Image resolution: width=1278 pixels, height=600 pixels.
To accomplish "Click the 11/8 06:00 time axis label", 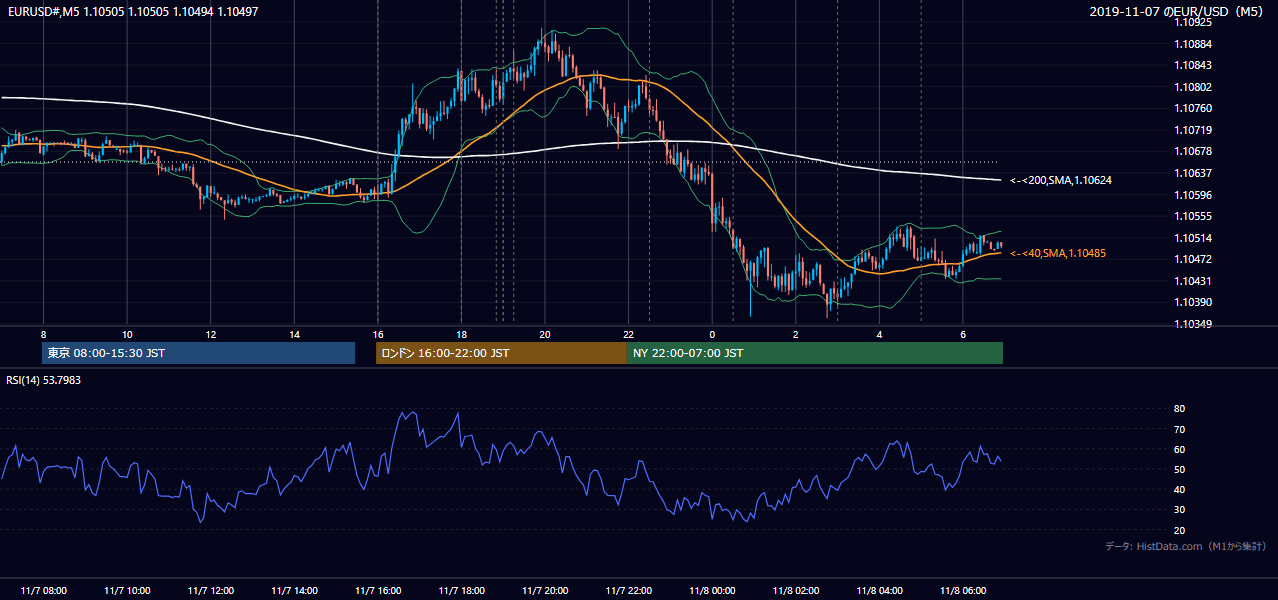I will (x=963, y=590).
